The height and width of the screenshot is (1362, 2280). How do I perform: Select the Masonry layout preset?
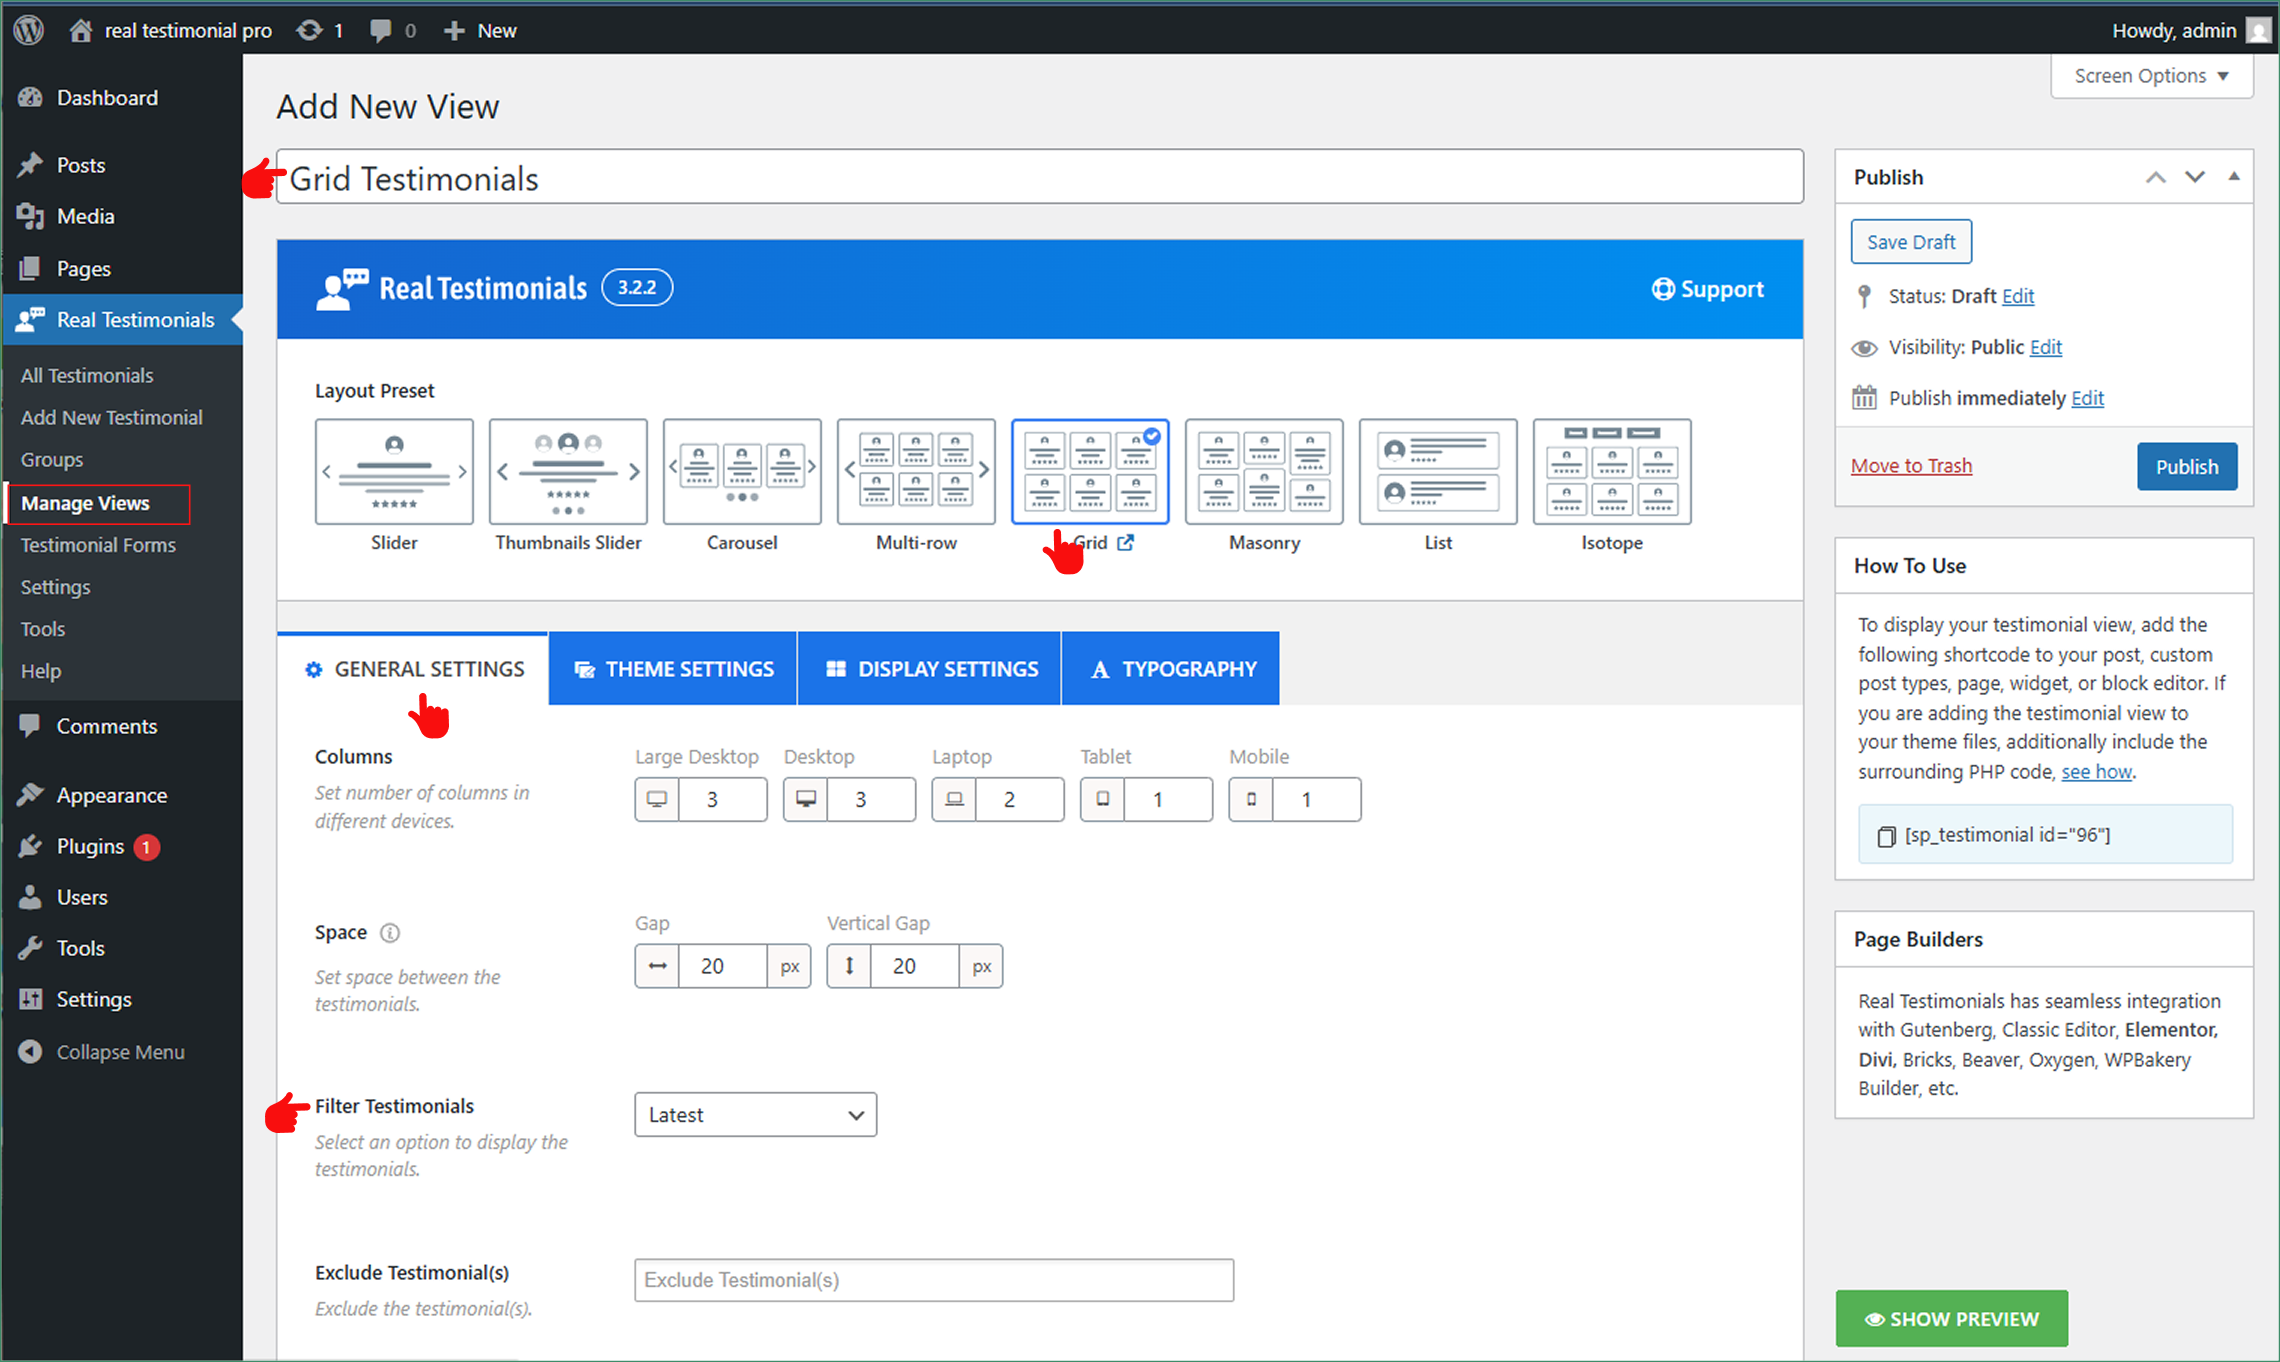tap(1264, 471)
